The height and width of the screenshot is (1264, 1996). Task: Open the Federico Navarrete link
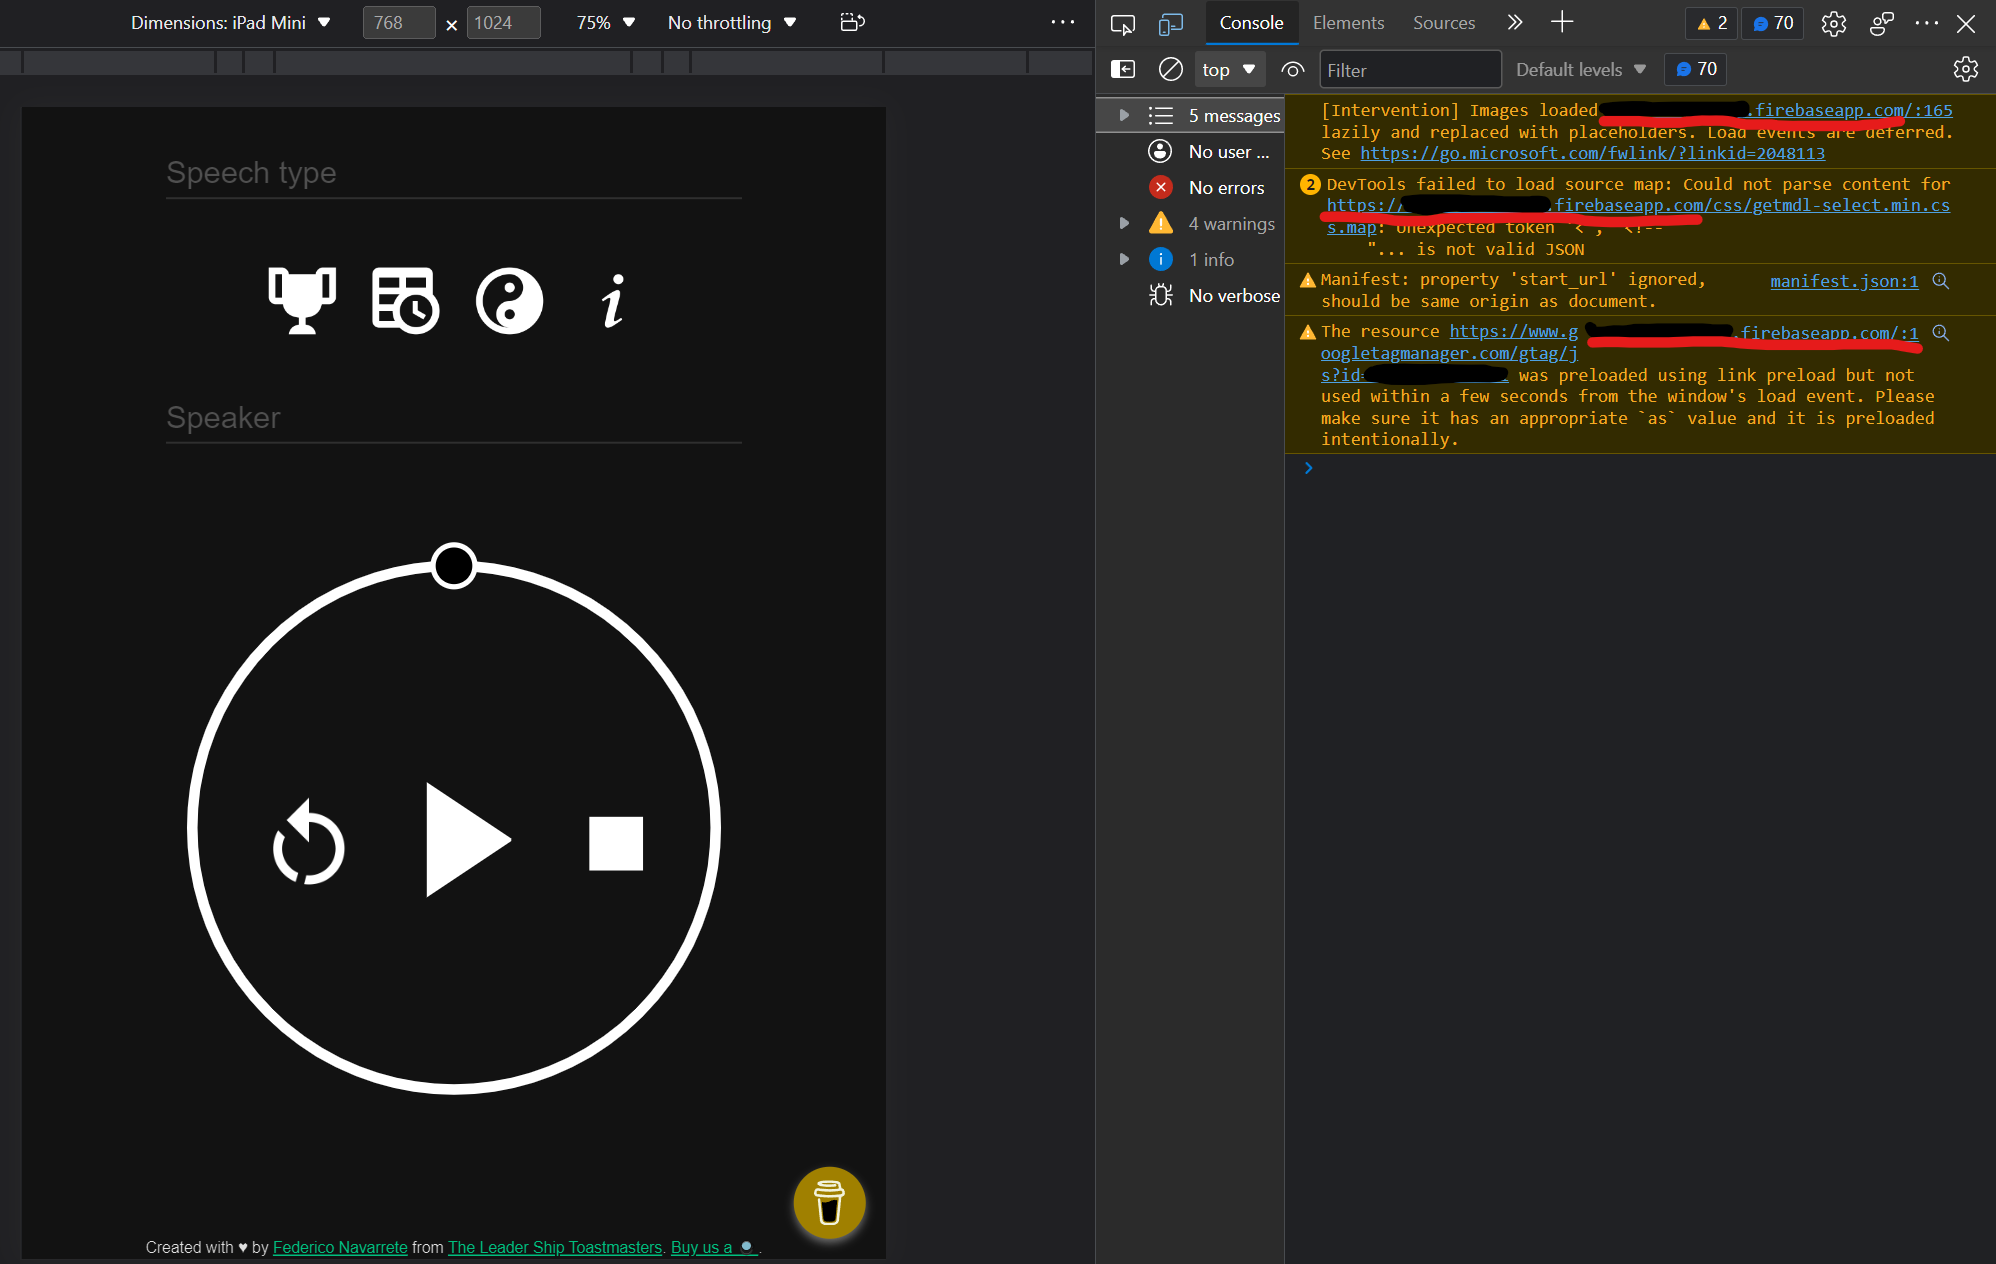pos(340,1247)
